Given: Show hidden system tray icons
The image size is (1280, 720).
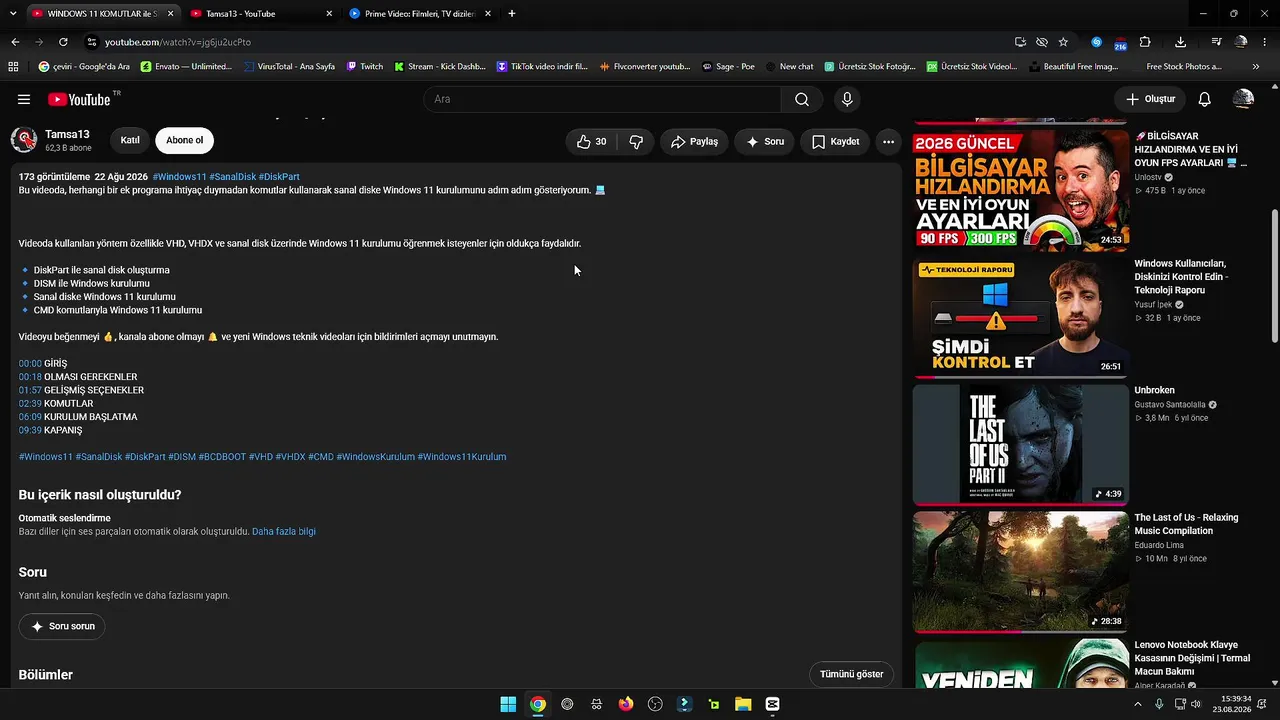Looking at the screenshot, I should 1137,704.
